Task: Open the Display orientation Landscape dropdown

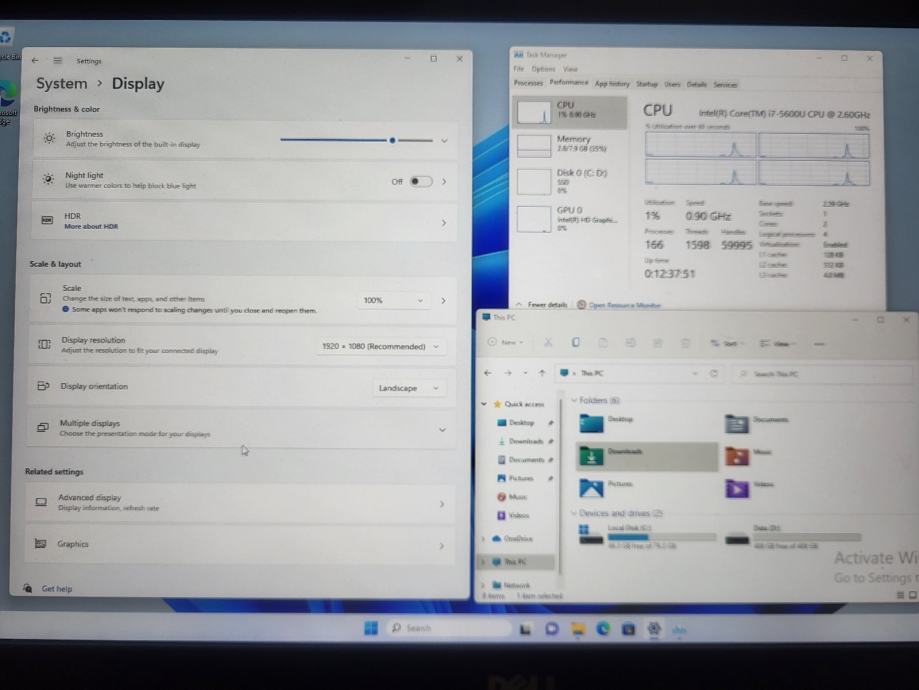Action: tap(408, 388)
